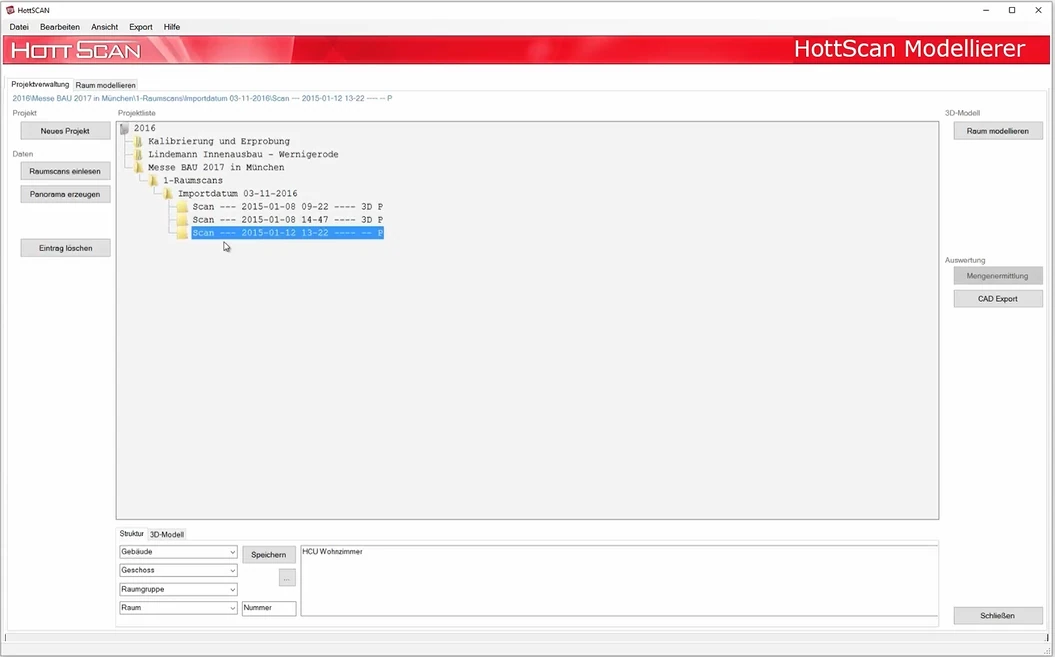
Task: Click the Schließen button
Action: tap(998, 615)
